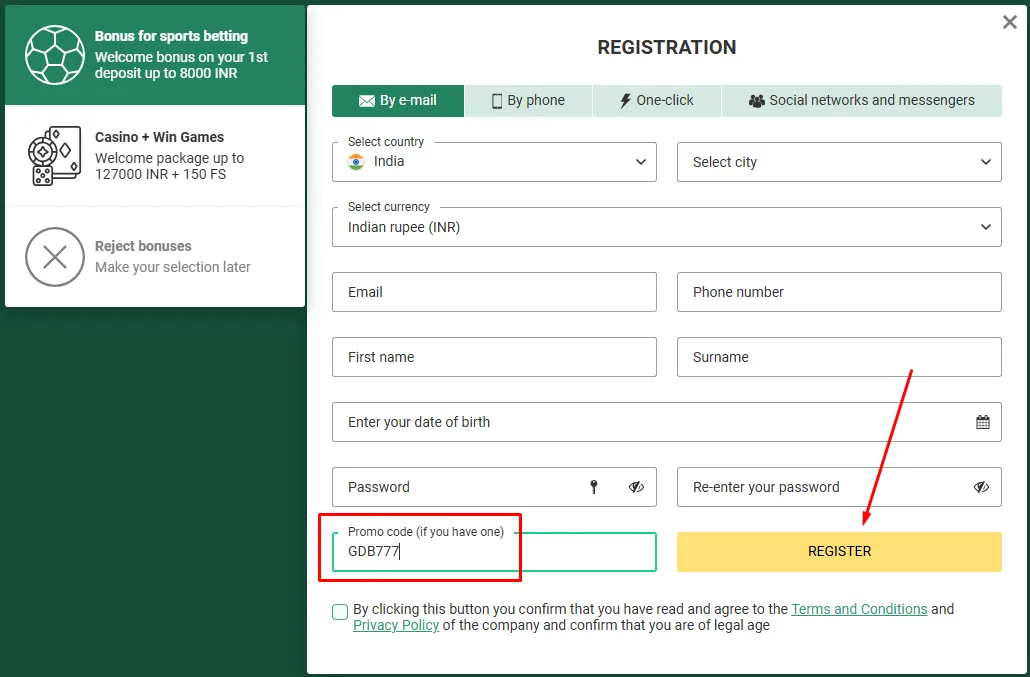
Task: Click text 'Make your selection later'
Action: pyautogui.click(x=173, y=267)
